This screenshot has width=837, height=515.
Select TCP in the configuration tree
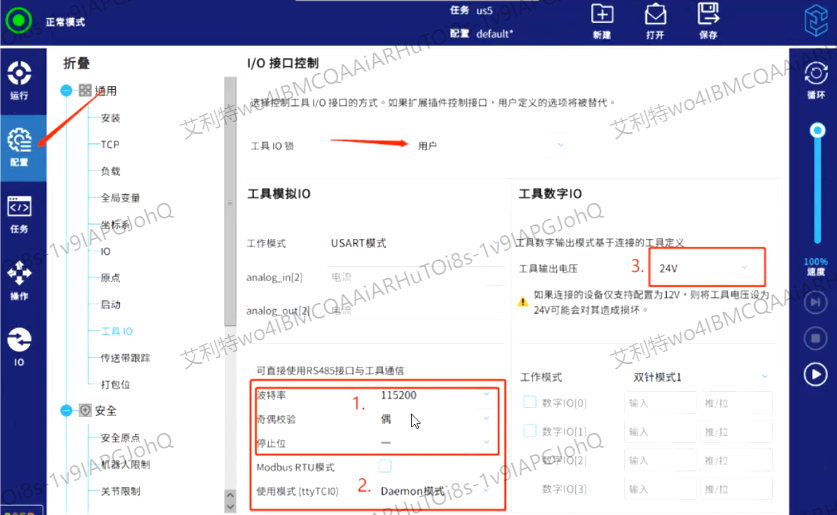tap(110, 145)
